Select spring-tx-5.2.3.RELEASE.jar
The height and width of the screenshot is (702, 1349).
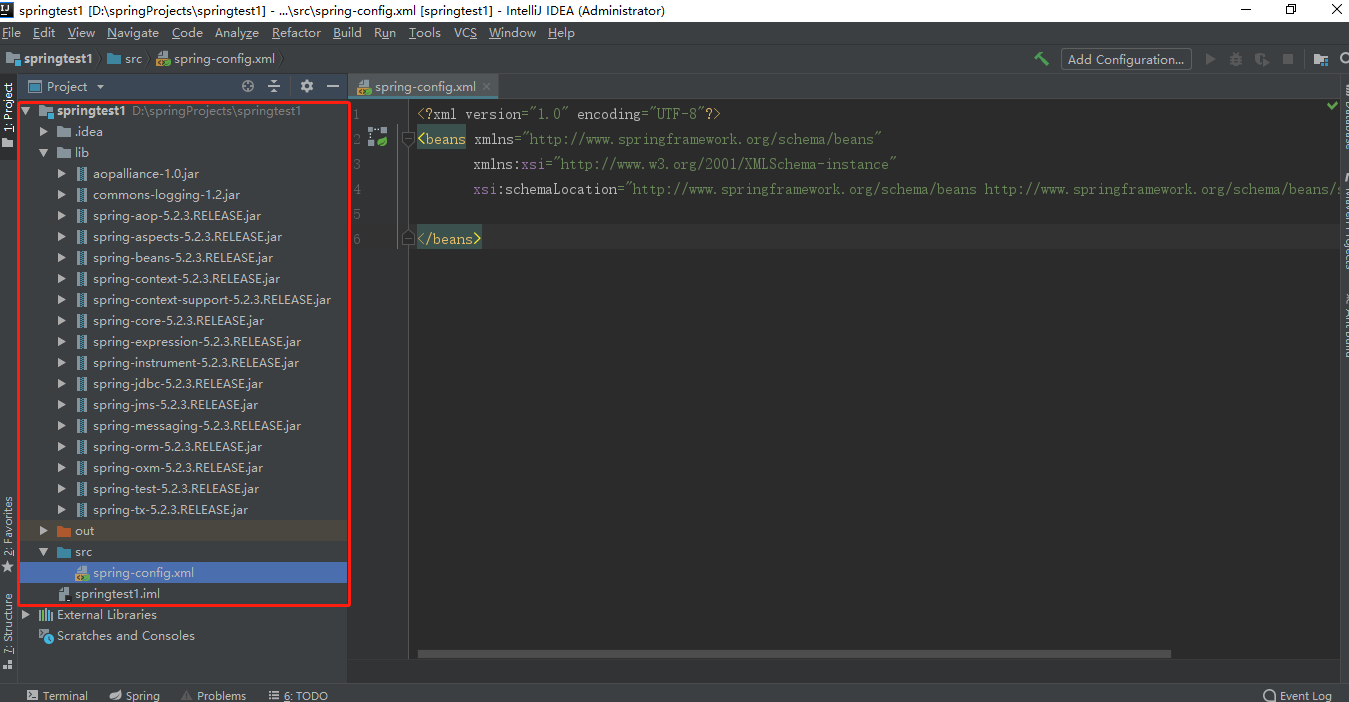coord(170,510)
